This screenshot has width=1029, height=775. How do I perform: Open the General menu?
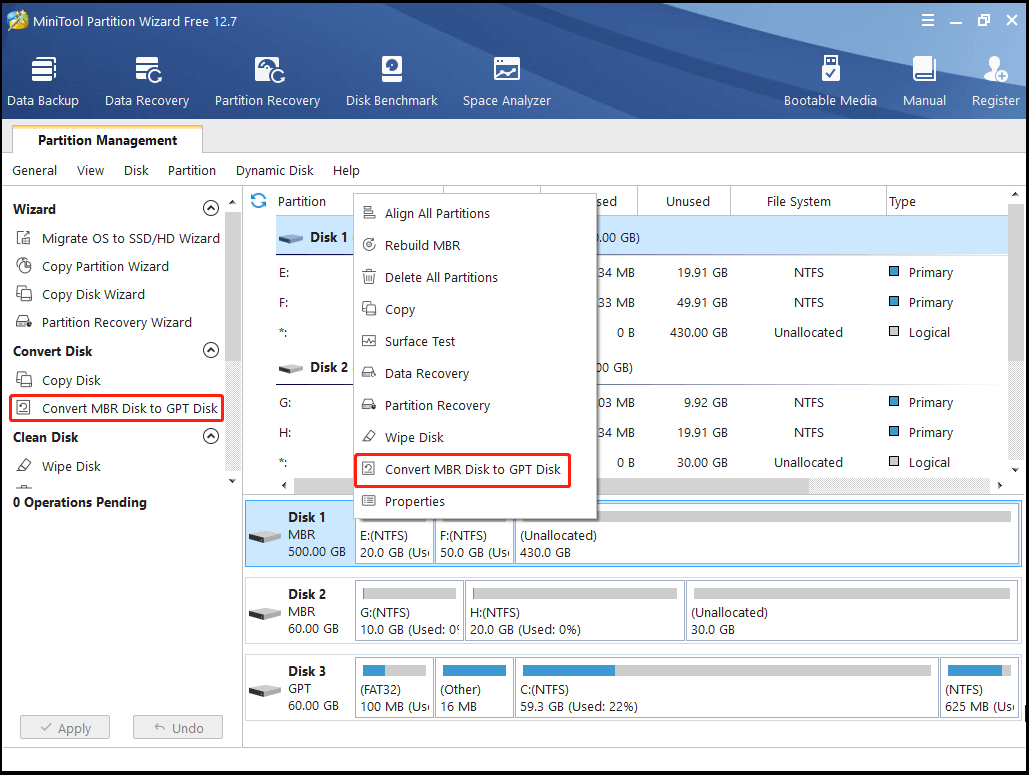point(34,171)
